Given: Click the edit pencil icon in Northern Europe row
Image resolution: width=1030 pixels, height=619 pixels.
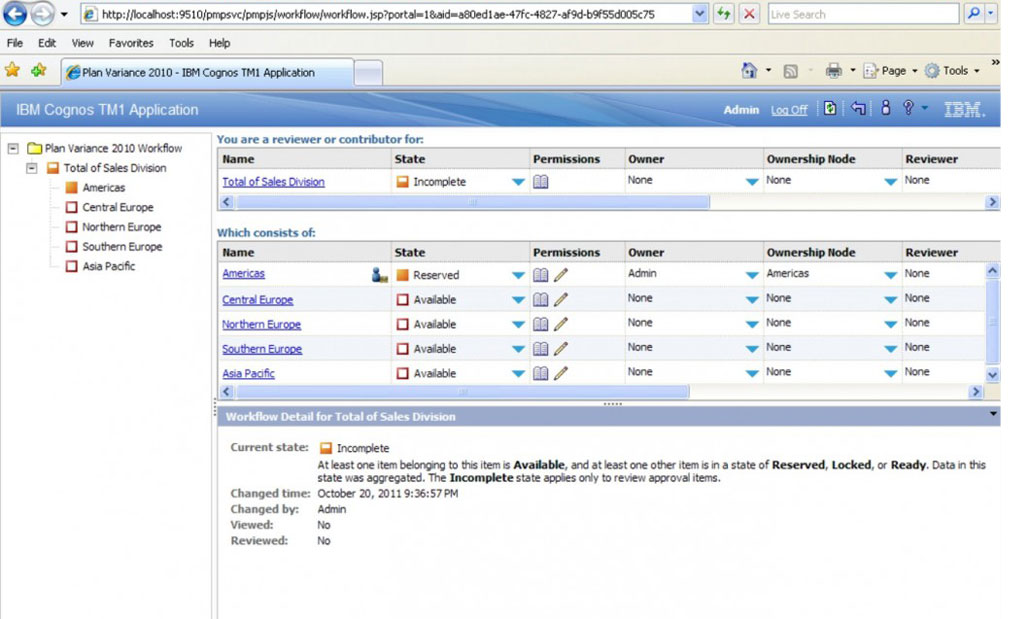Looking at the screenshot, I should coord(560,324).
